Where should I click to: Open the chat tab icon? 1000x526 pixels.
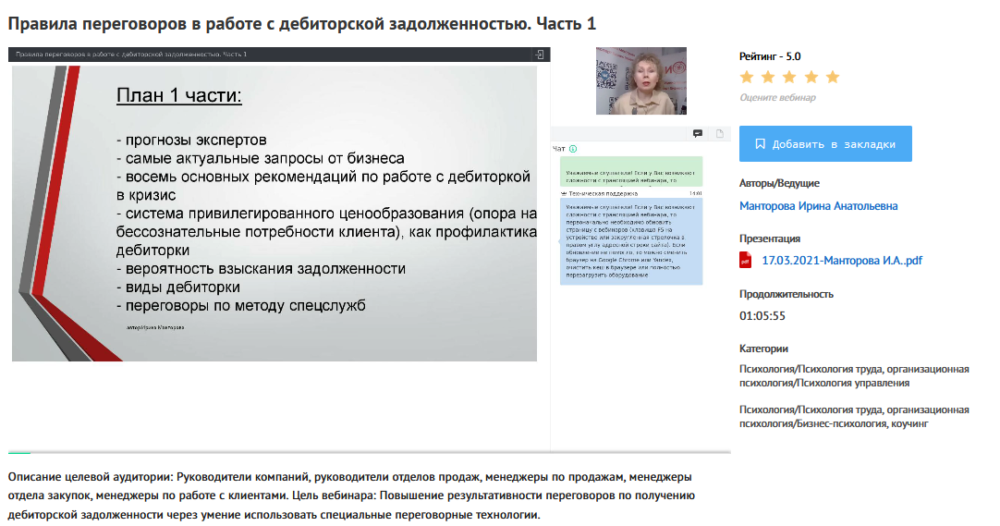pos(698,134)
